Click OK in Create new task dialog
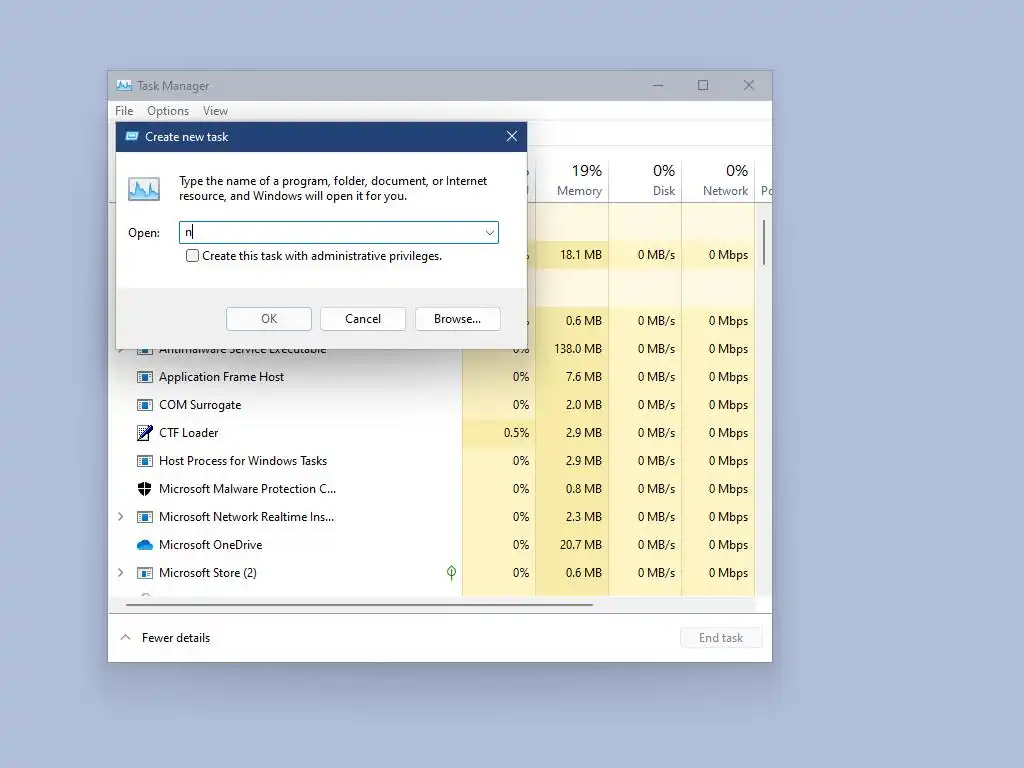 click(269, 319)
